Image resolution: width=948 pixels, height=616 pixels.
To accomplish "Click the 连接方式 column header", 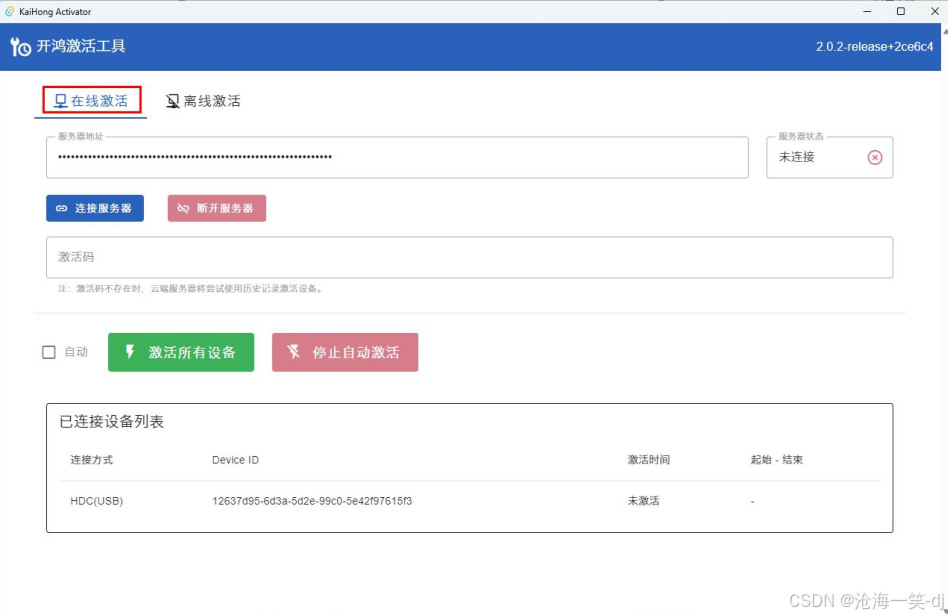I will 91,459.
